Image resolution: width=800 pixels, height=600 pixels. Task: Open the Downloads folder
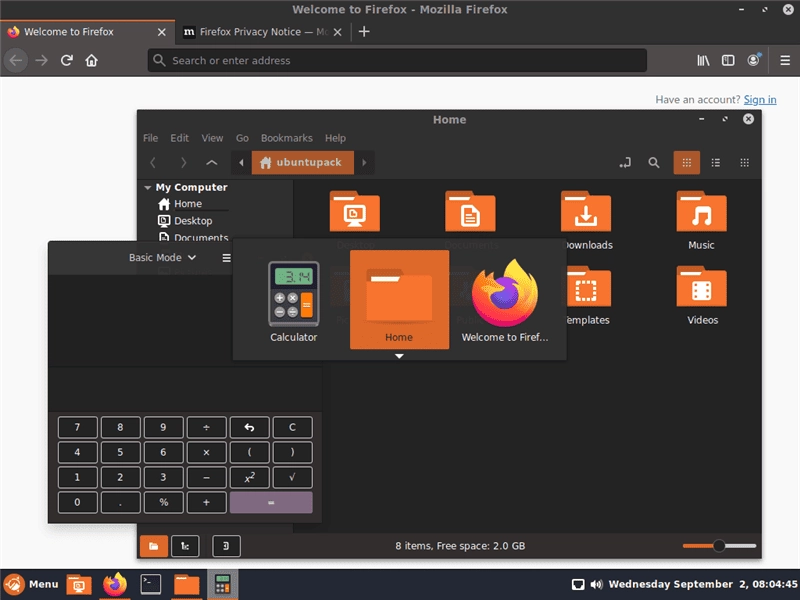click(x=586, y=211)
